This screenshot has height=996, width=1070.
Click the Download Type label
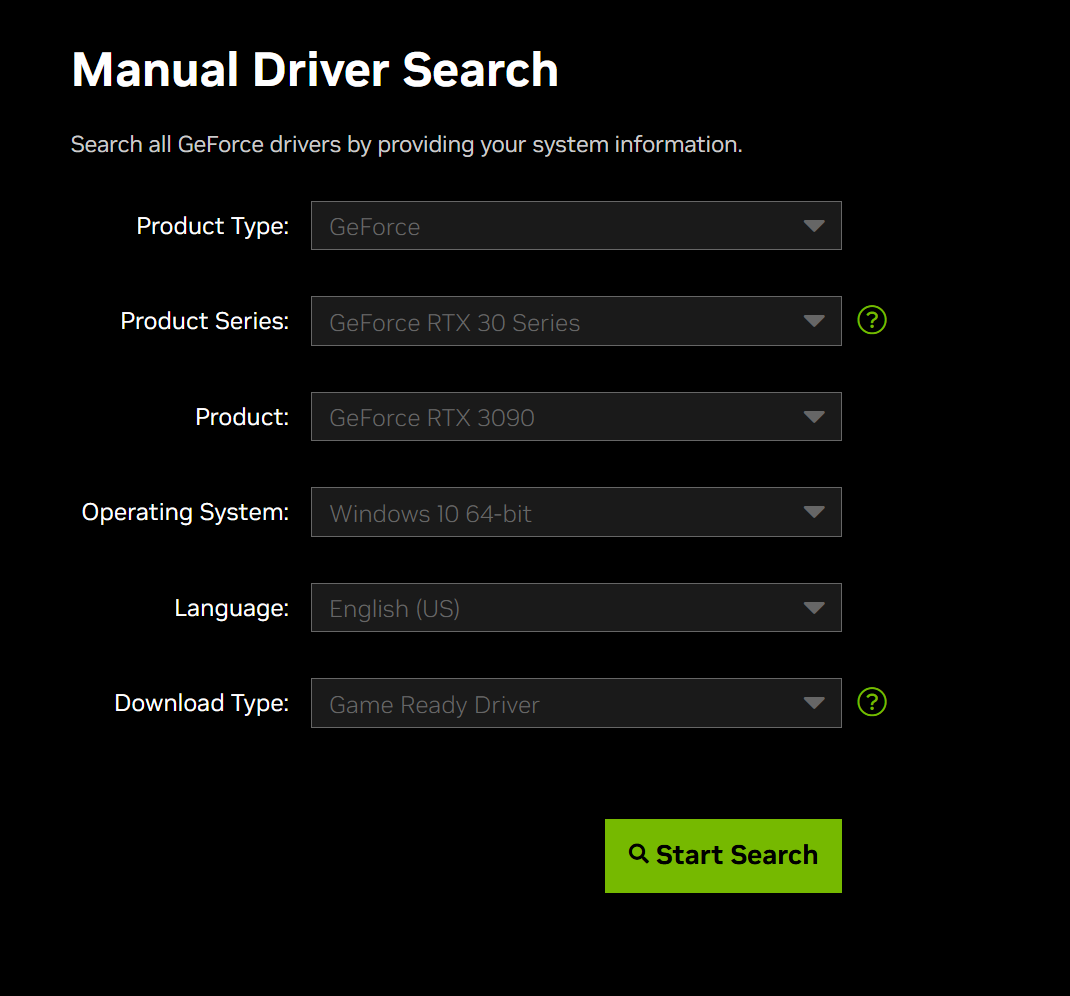(x=201, y=703)
